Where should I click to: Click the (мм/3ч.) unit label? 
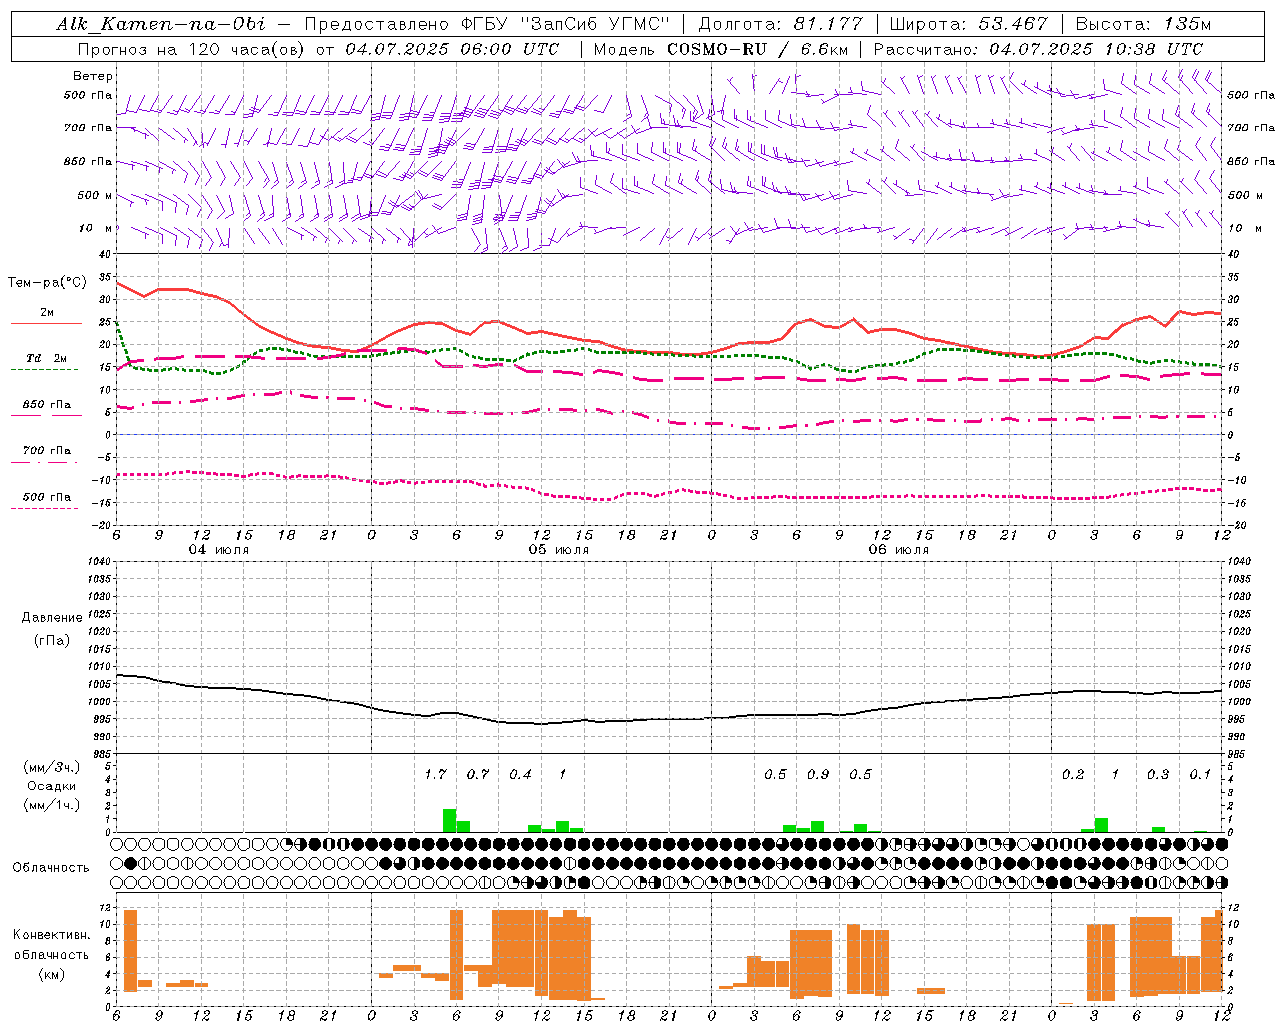(52, 767)
